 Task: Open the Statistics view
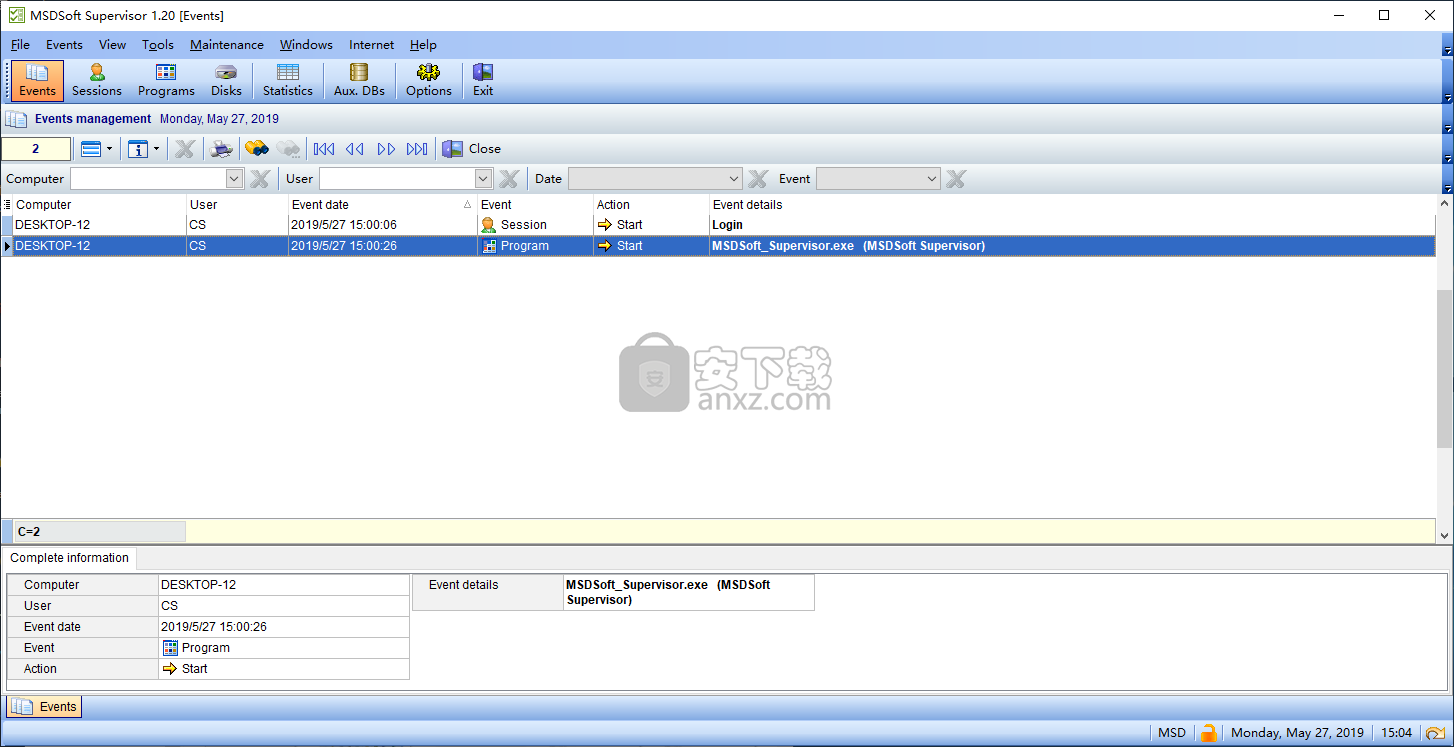(x=288, y=81)
